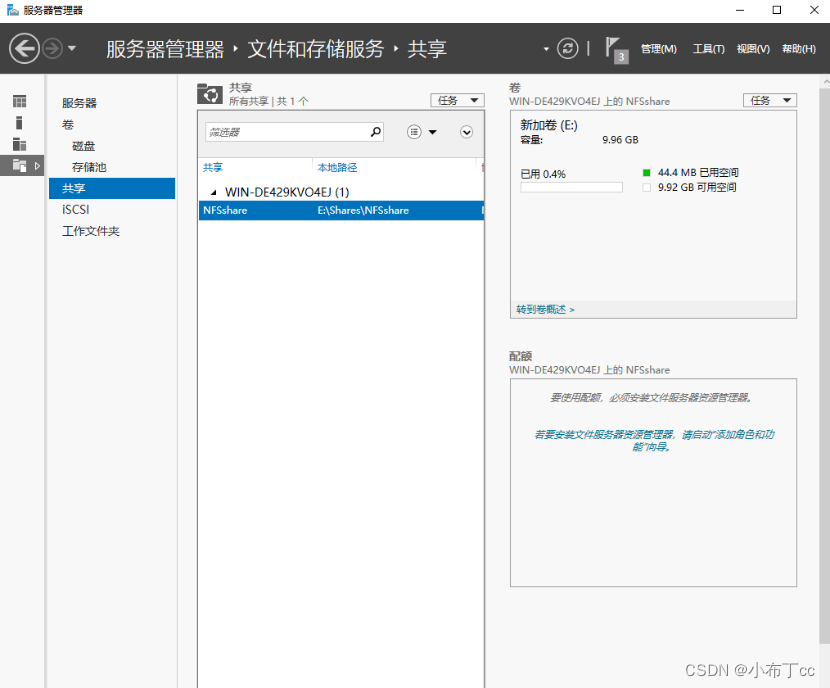The image size is (830, 688).
Task: Click the E:\Shares\NFSshare path cell
Action: (x=363, y=210)
